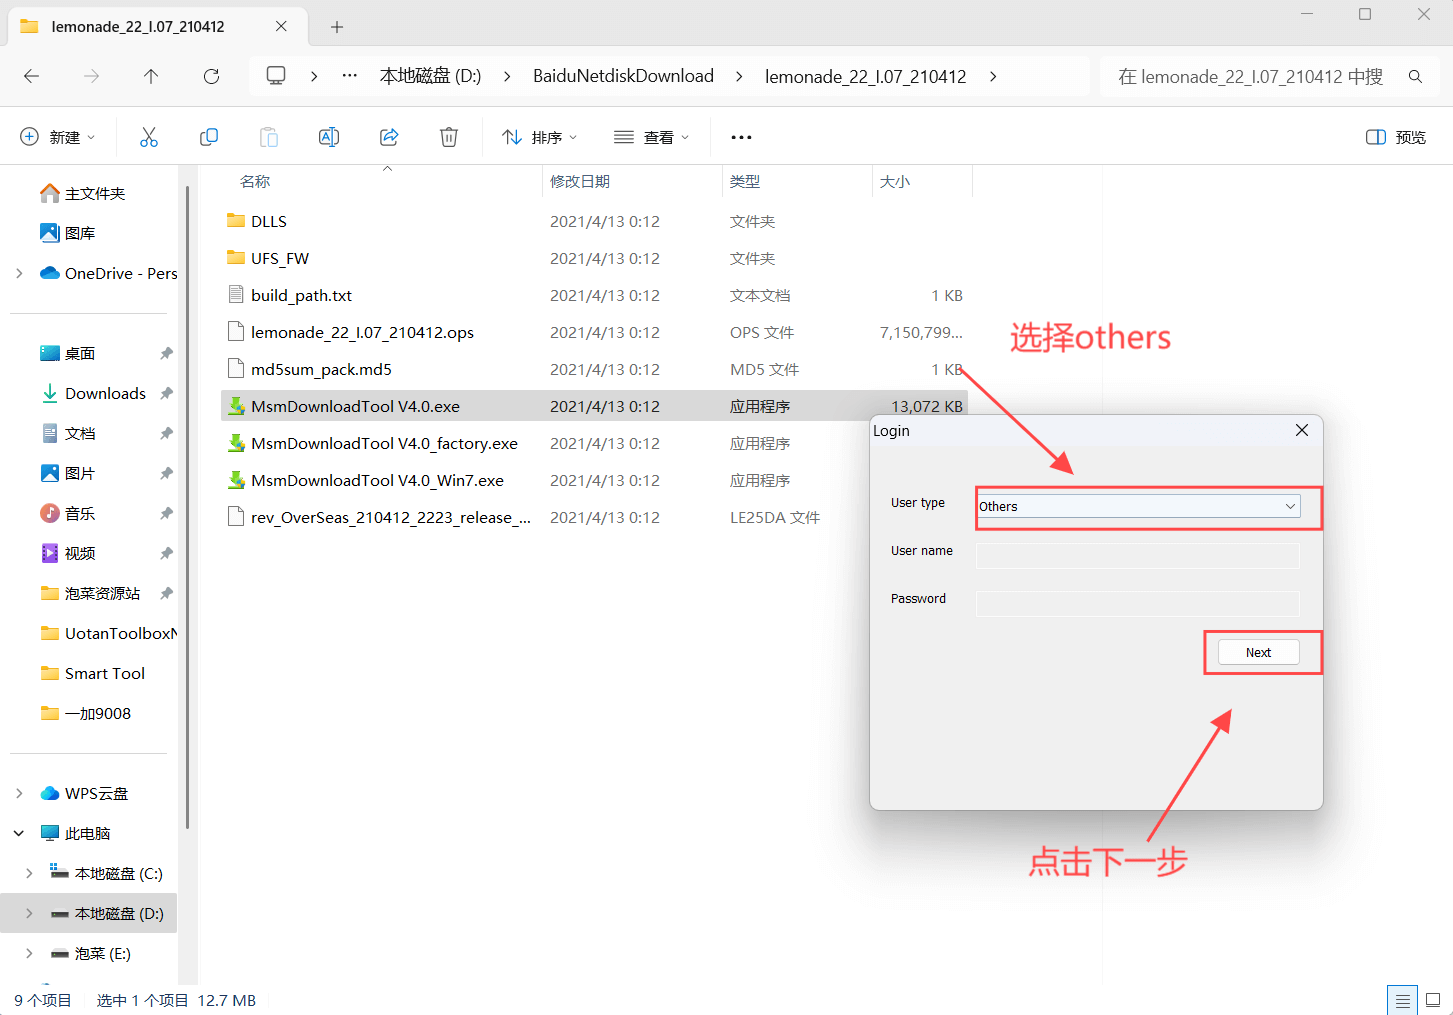Click the Delete trash can icon
Screen dimensions: 1453x1015
pyautogui.click(x=449, y=137)
